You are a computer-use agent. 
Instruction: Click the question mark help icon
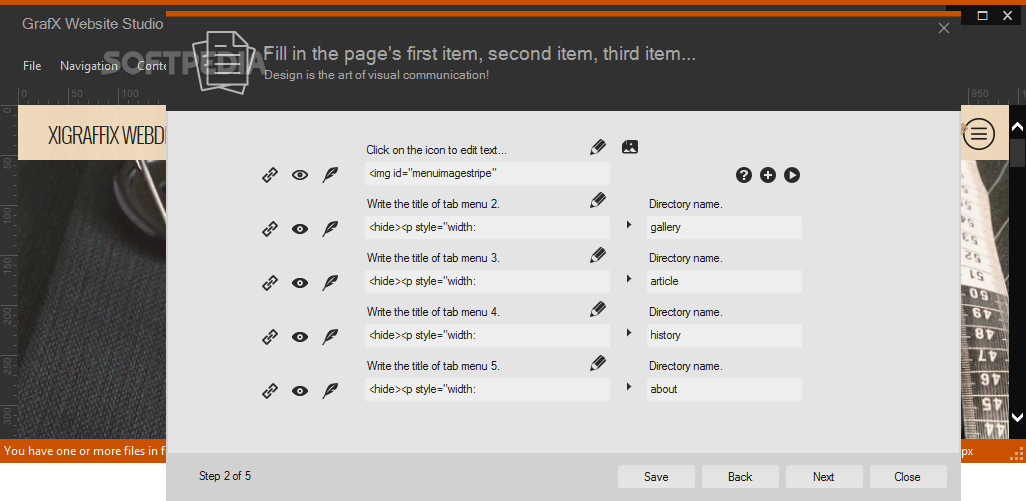point(743,175)
